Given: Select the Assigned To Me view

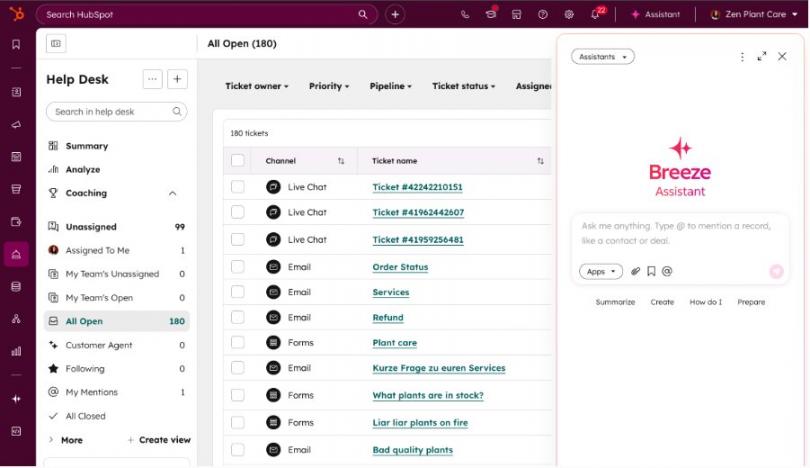Looking at the screenshot, I should 117,251.
